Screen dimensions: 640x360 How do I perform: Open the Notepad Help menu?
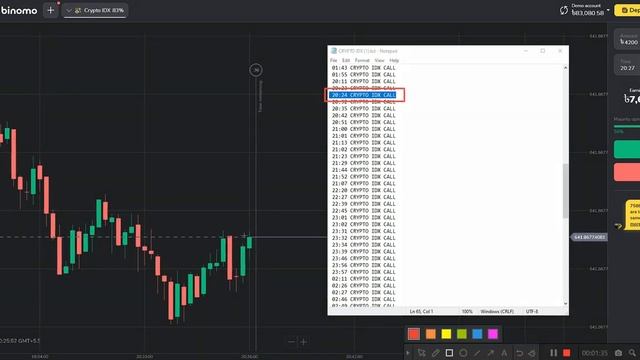tap(394, 60)
